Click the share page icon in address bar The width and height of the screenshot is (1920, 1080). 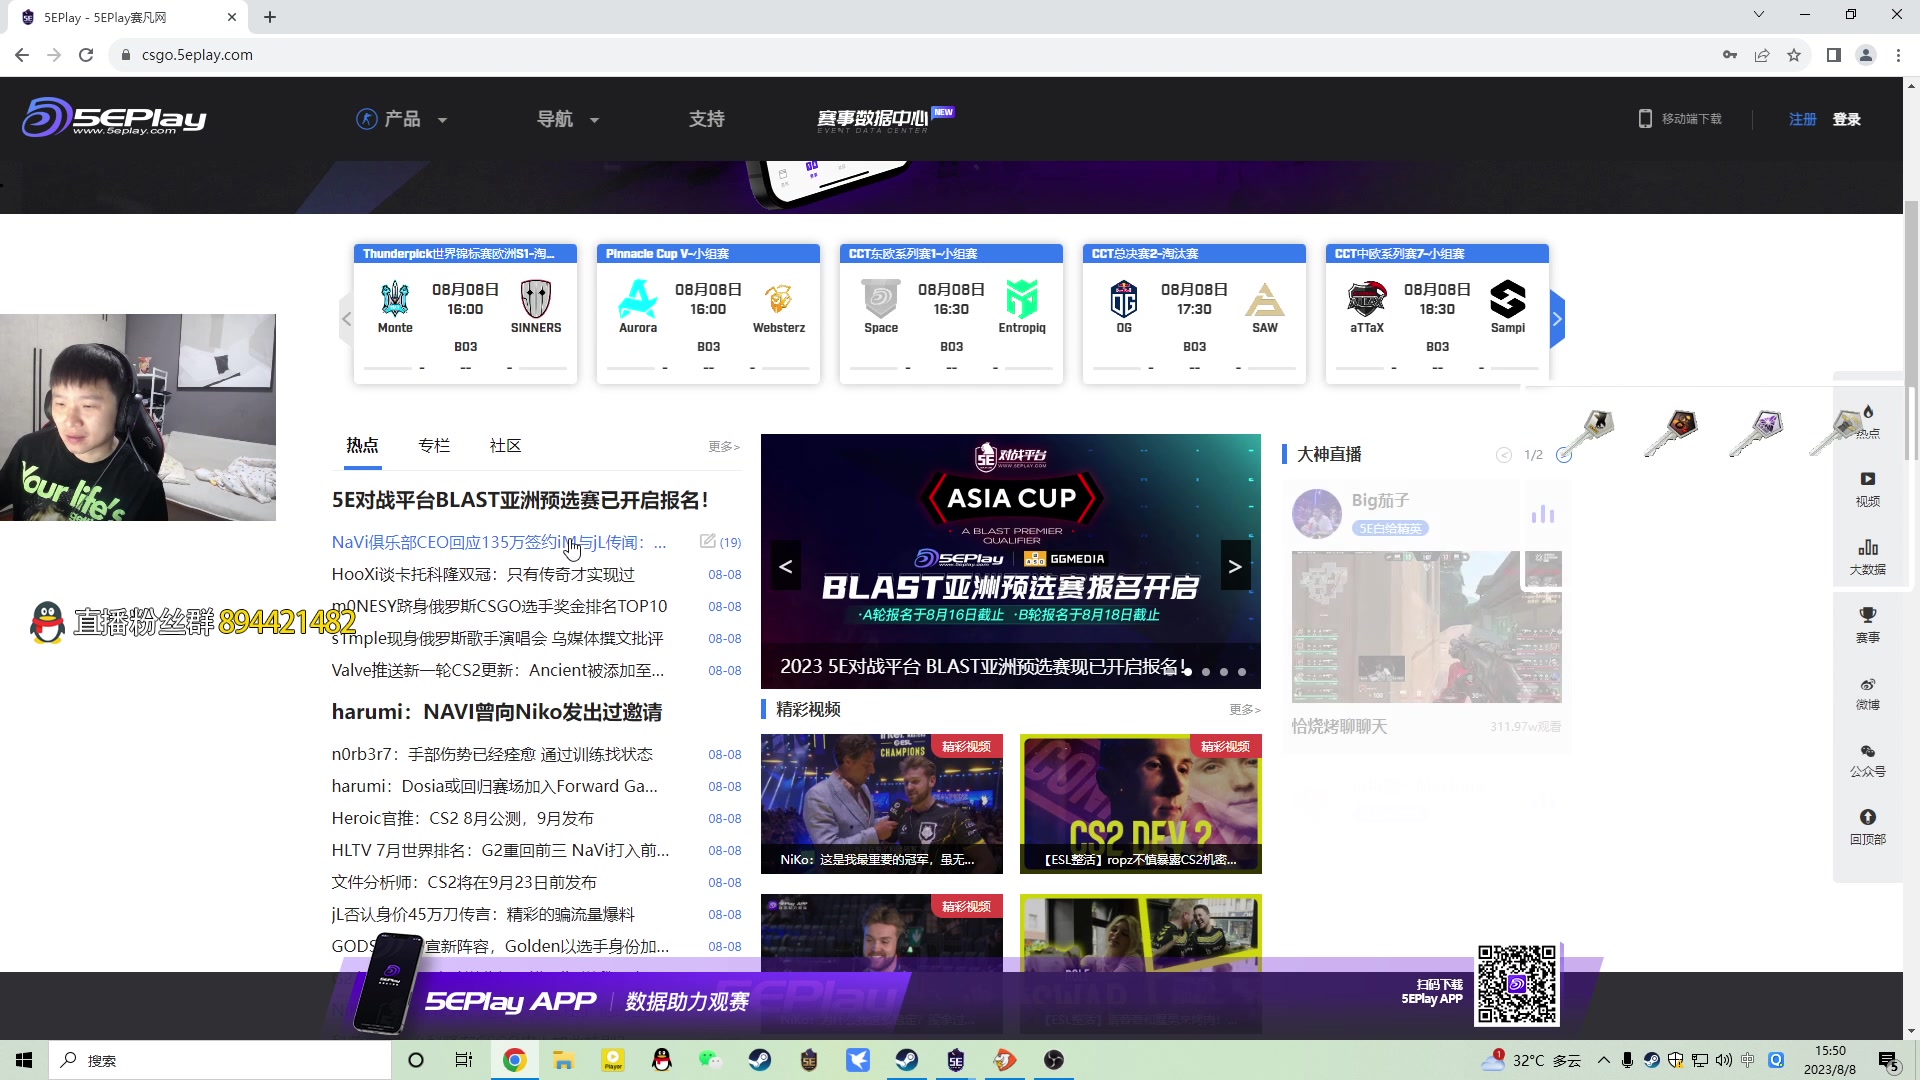(1762, 55)
